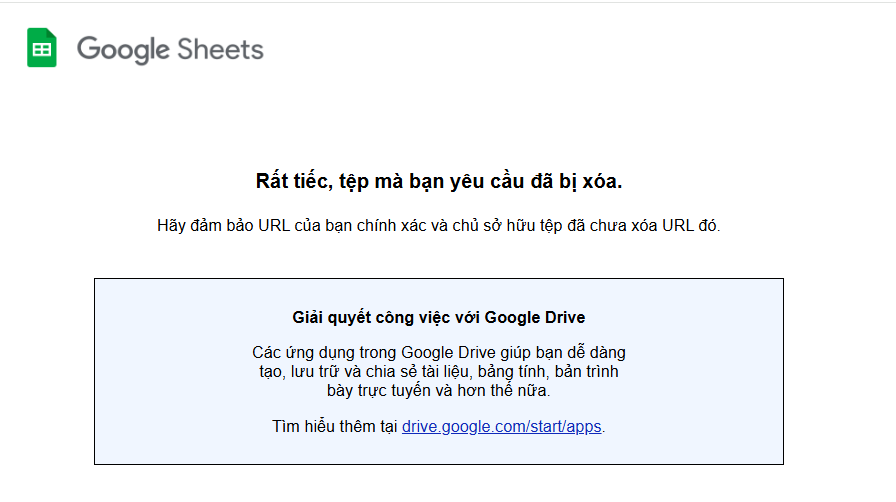Viewport: 896px width, 502px height.
Task: Open the drive.google.com/start/apps link
Action: 501,427
